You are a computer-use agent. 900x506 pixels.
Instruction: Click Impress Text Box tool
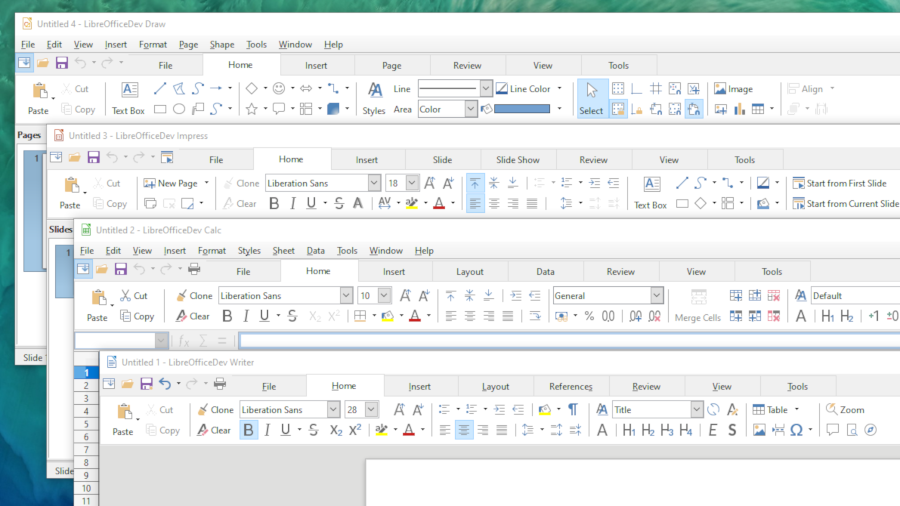click(x=650, y=193)
